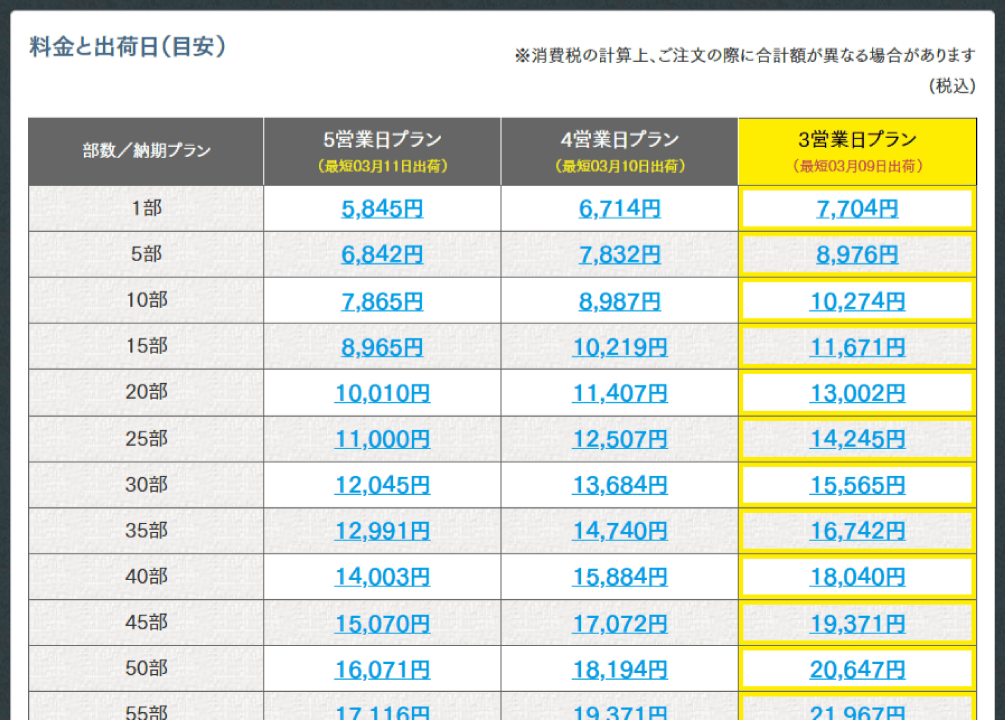Select 17,072円 for 45部

pyautogui.click(x=619, y=624)
